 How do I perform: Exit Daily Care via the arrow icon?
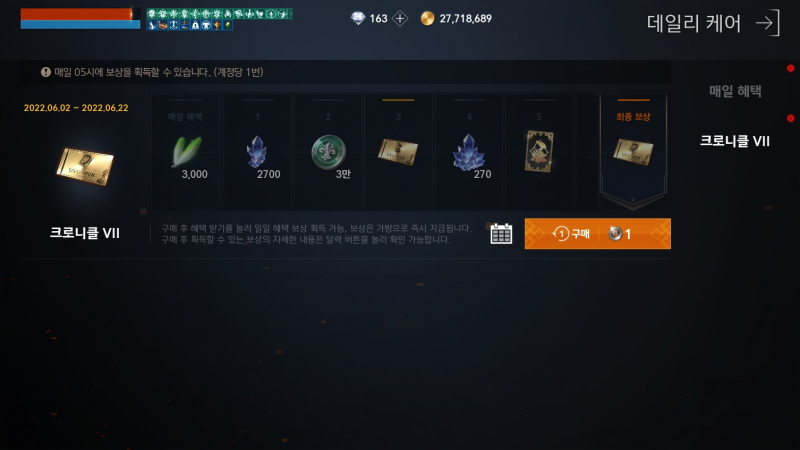pyautogui.click(x=768, y=23)
